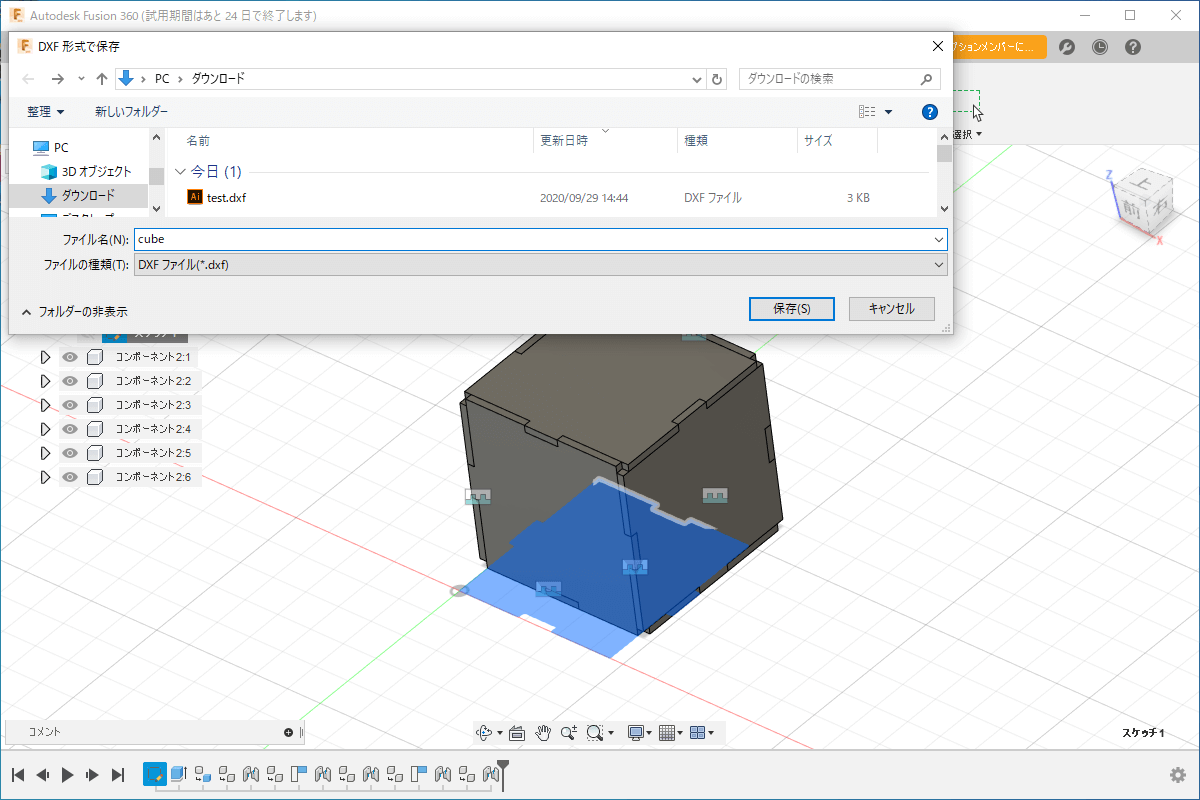The height and width of the screenshot is (800, 1200).
Task: Play the design timeline
Action: tap(68, 775)
